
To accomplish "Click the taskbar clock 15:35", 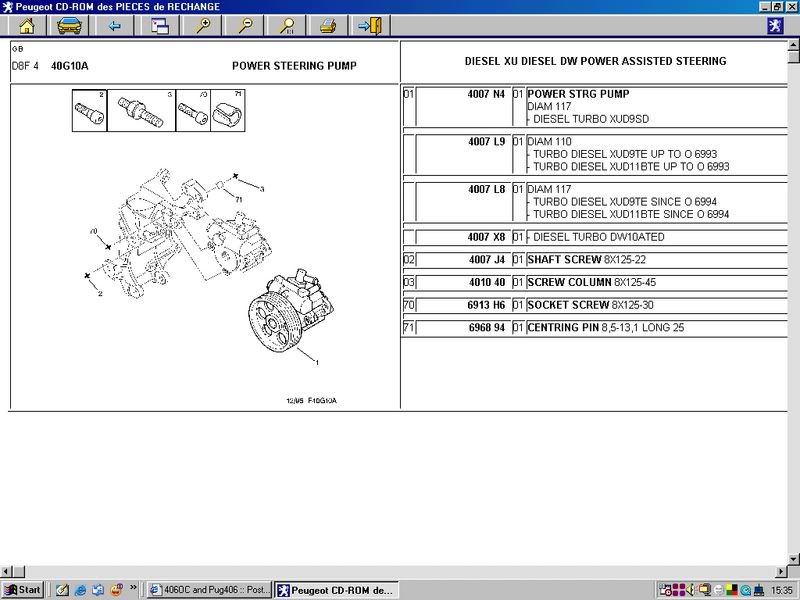I will pyautogui.click(x=782, y=590).
